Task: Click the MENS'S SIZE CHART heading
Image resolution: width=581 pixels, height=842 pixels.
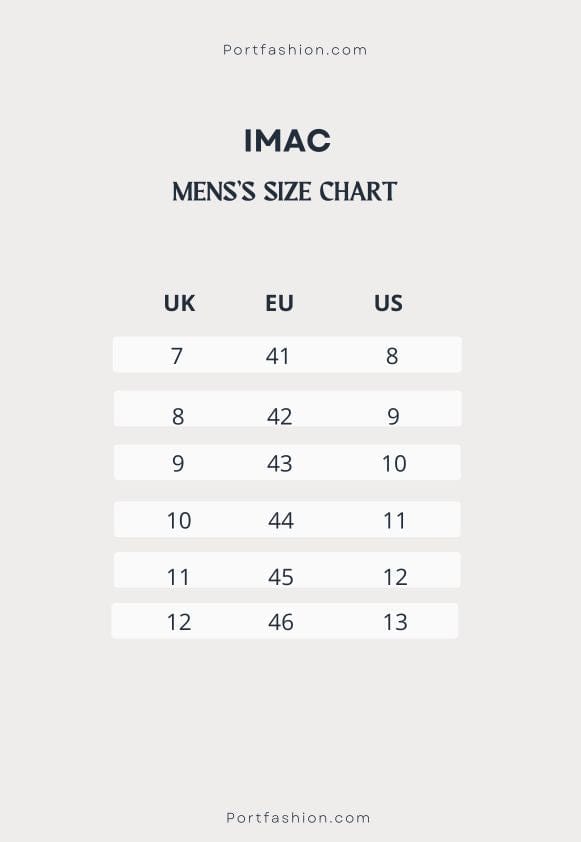Action: tap(285, 192)
